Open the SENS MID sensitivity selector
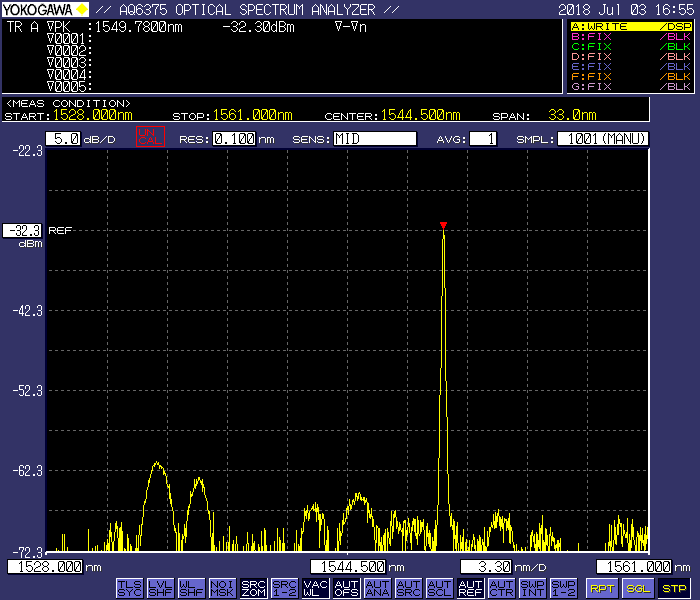 pos(375,139)
